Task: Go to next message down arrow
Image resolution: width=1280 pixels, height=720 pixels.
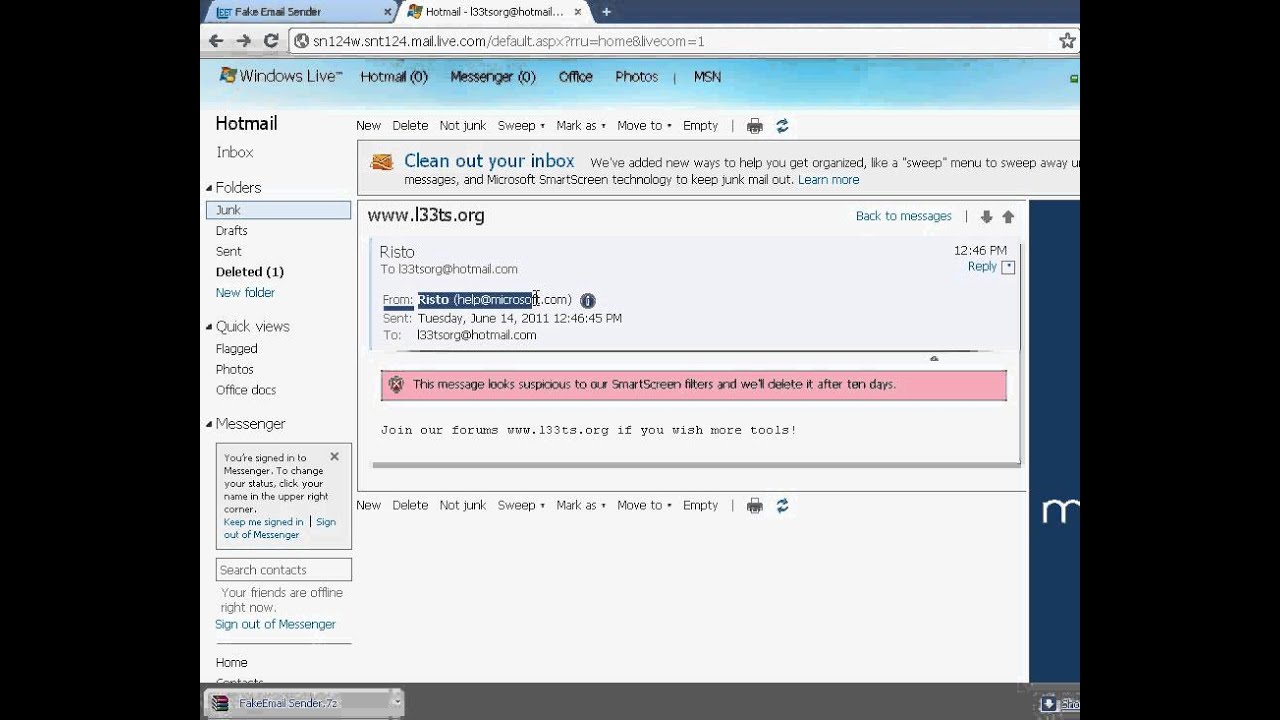Action: point(987,217)
